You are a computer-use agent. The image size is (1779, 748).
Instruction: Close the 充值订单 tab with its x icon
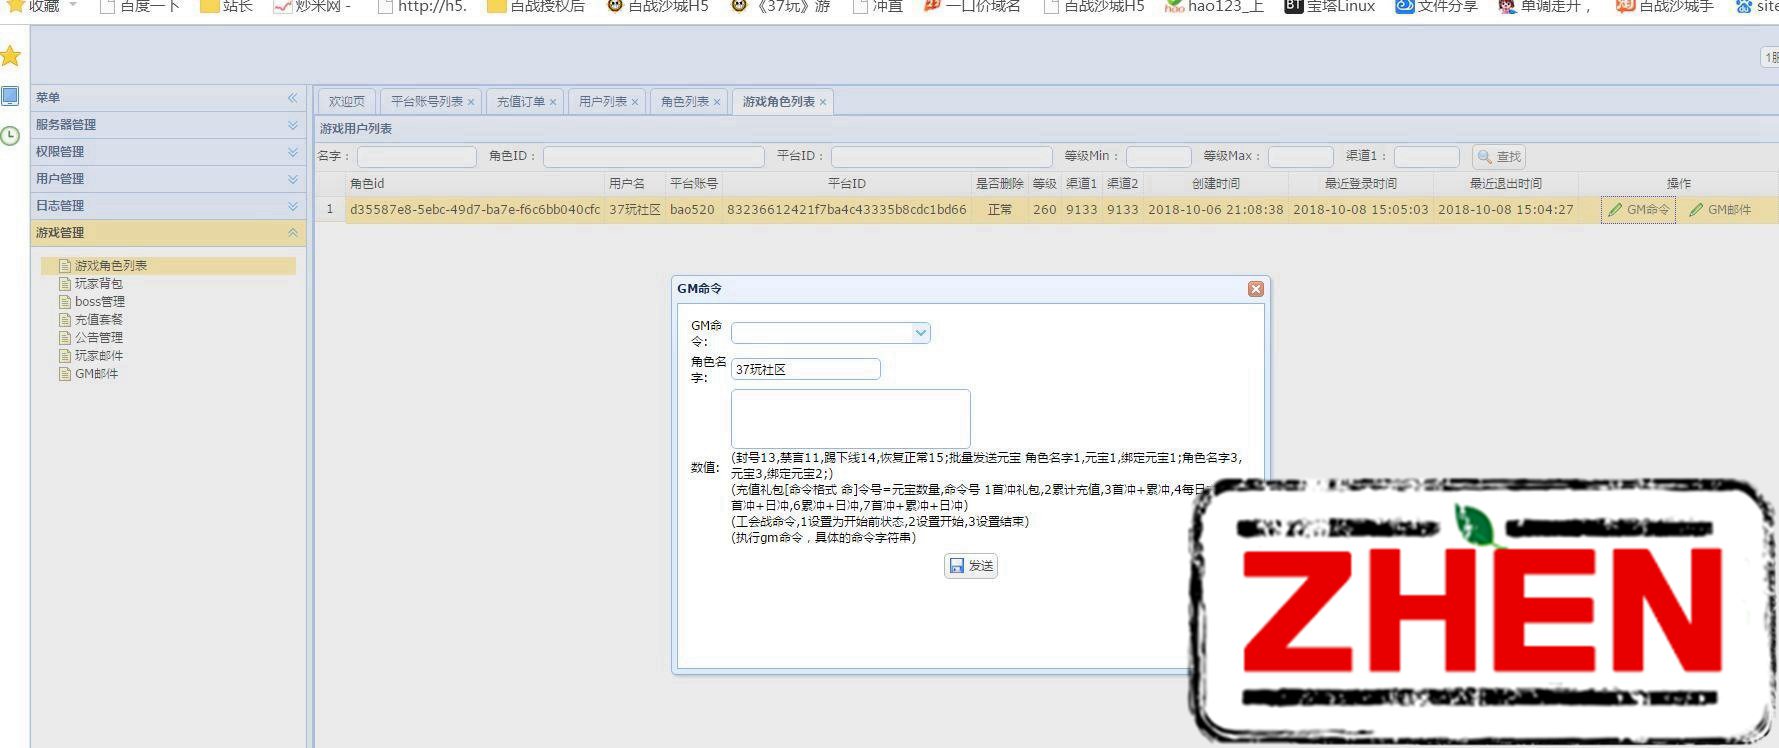coord(553,102)
